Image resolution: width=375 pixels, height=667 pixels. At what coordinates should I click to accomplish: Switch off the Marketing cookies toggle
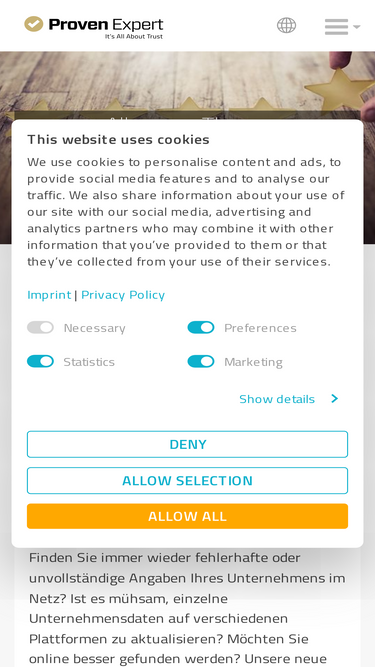coord(201,361)
